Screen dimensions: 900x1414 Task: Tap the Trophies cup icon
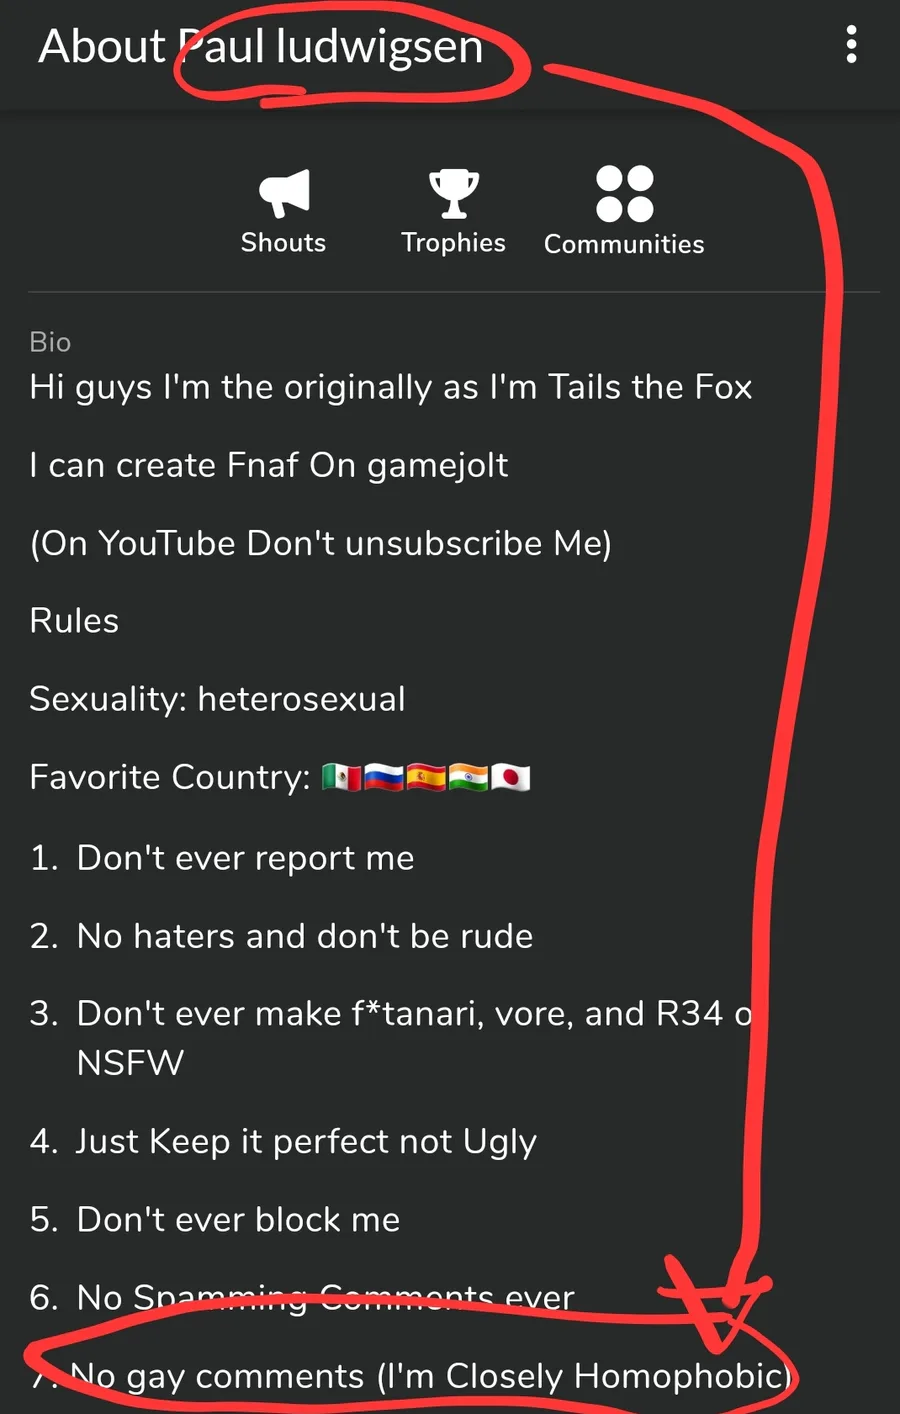453,193
